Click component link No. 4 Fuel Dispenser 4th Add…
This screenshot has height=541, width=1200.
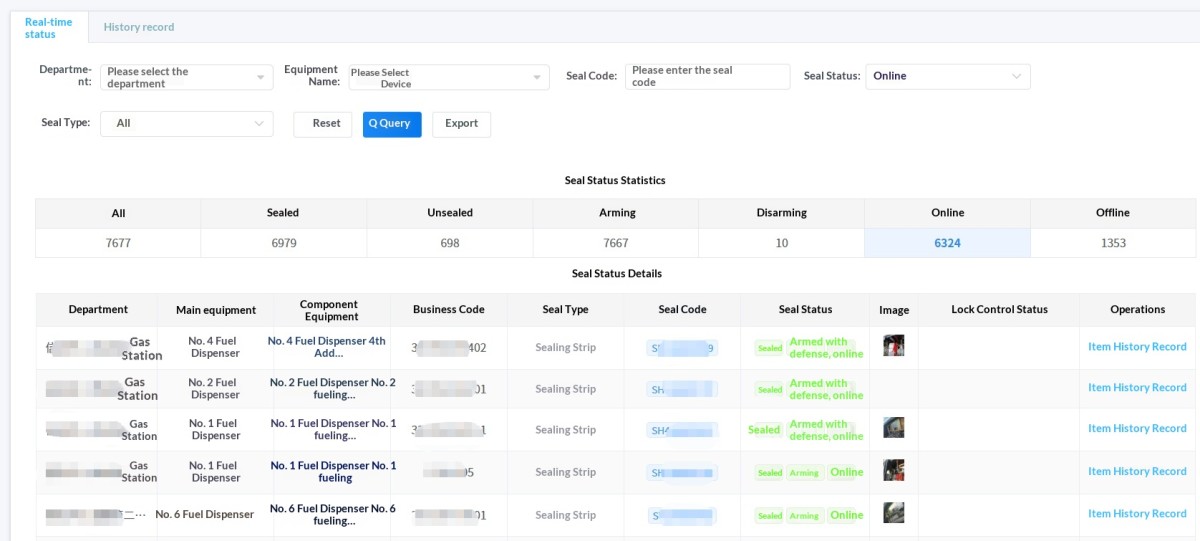[x=327, y=347]
